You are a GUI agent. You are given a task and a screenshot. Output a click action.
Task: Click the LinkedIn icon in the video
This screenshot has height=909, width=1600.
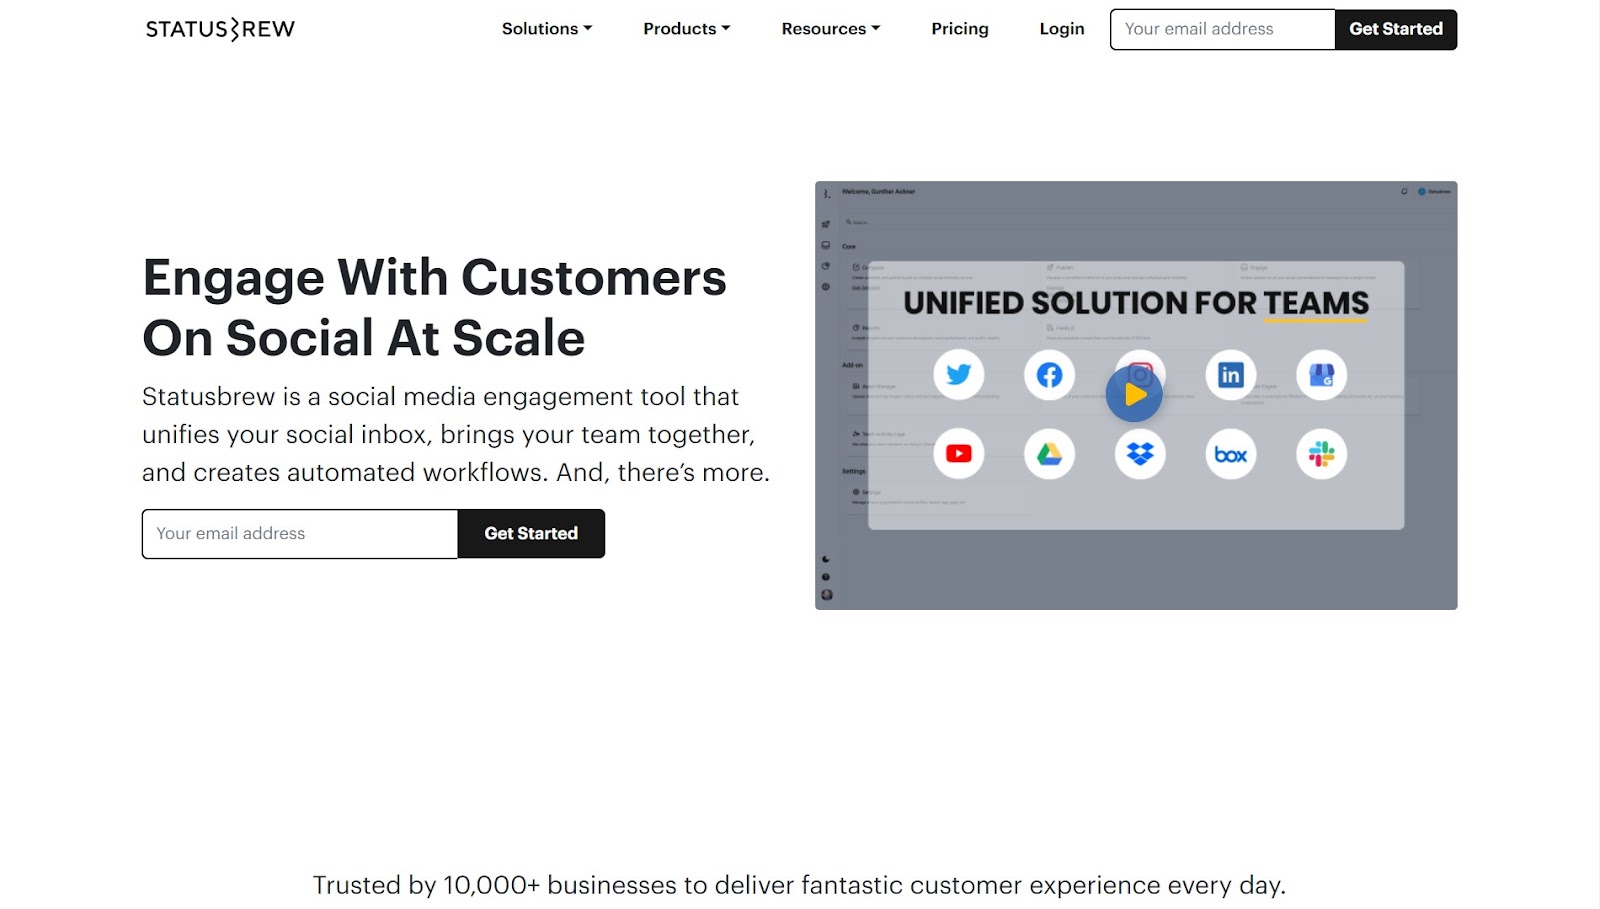click(x=1230, y=375)
